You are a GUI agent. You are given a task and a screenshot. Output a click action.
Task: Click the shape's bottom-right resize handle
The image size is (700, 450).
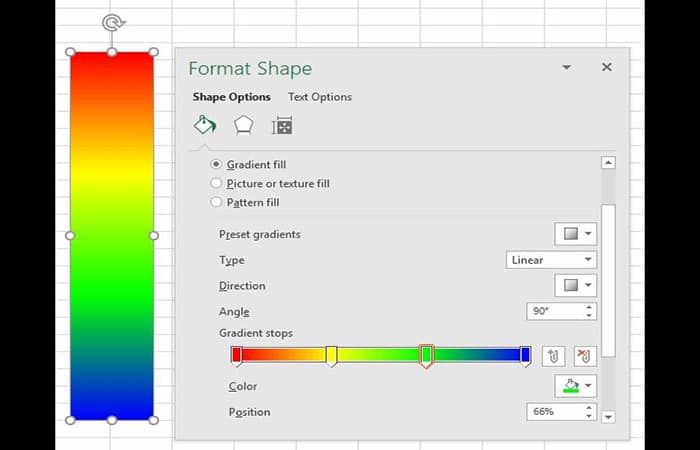click(x=154, y=420)
